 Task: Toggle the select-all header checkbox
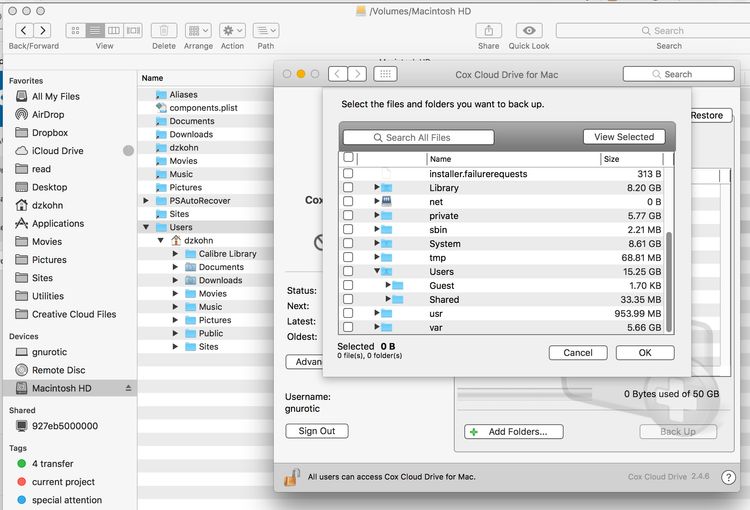point(348,157)
